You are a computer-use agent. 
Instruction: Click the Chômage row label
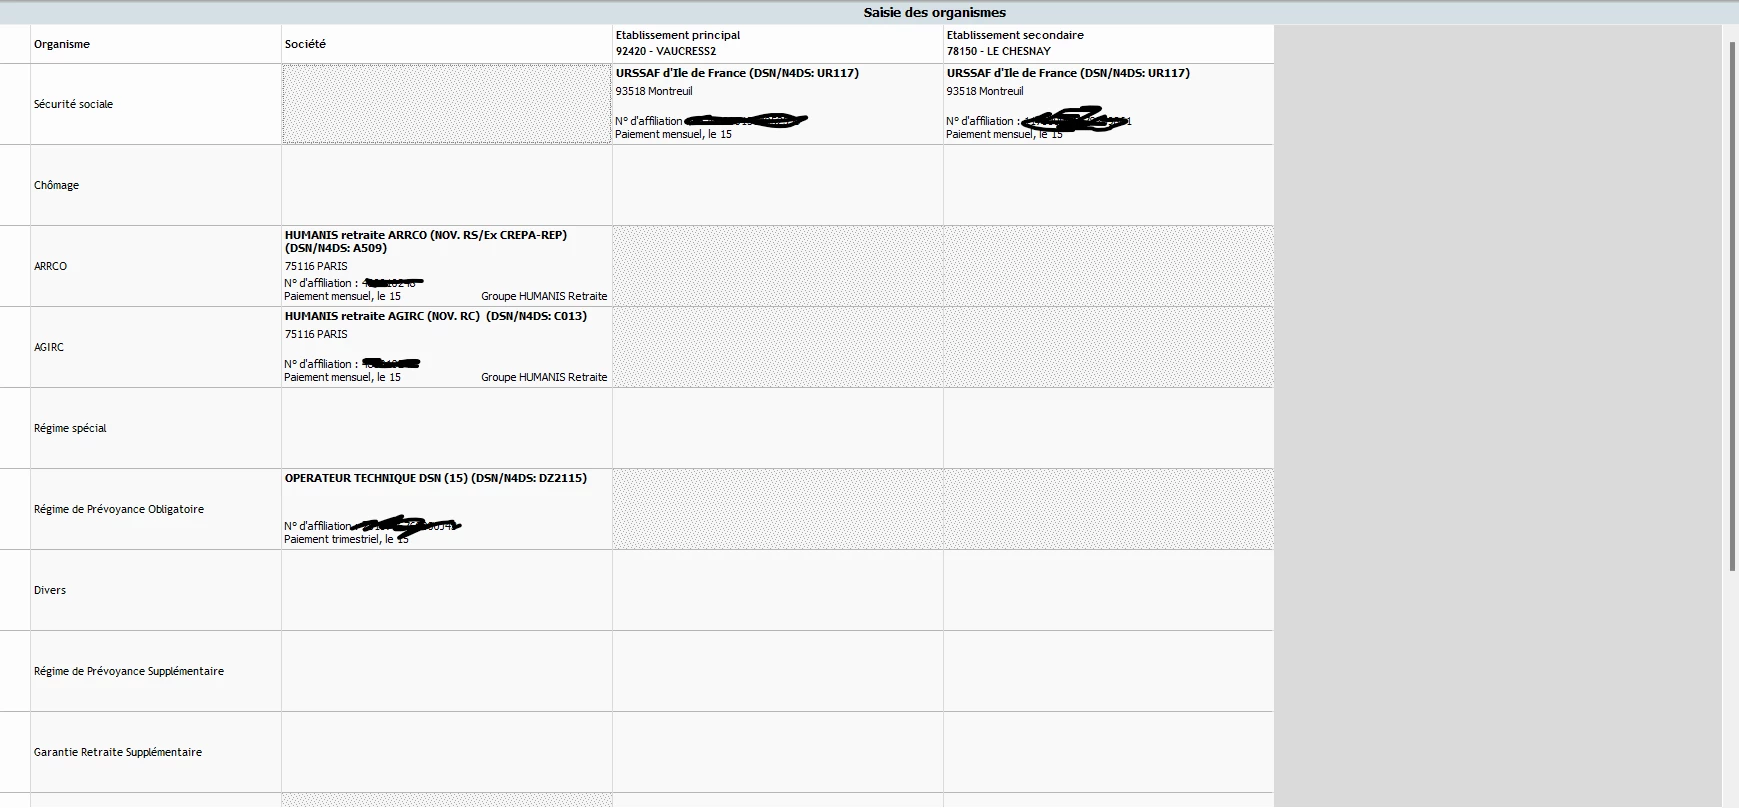point(56,185)
